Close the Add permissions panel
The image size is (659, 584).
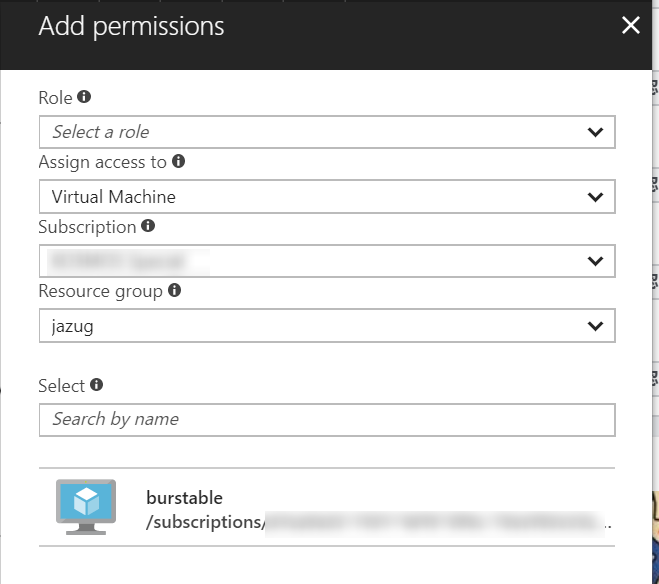[630, 26]
